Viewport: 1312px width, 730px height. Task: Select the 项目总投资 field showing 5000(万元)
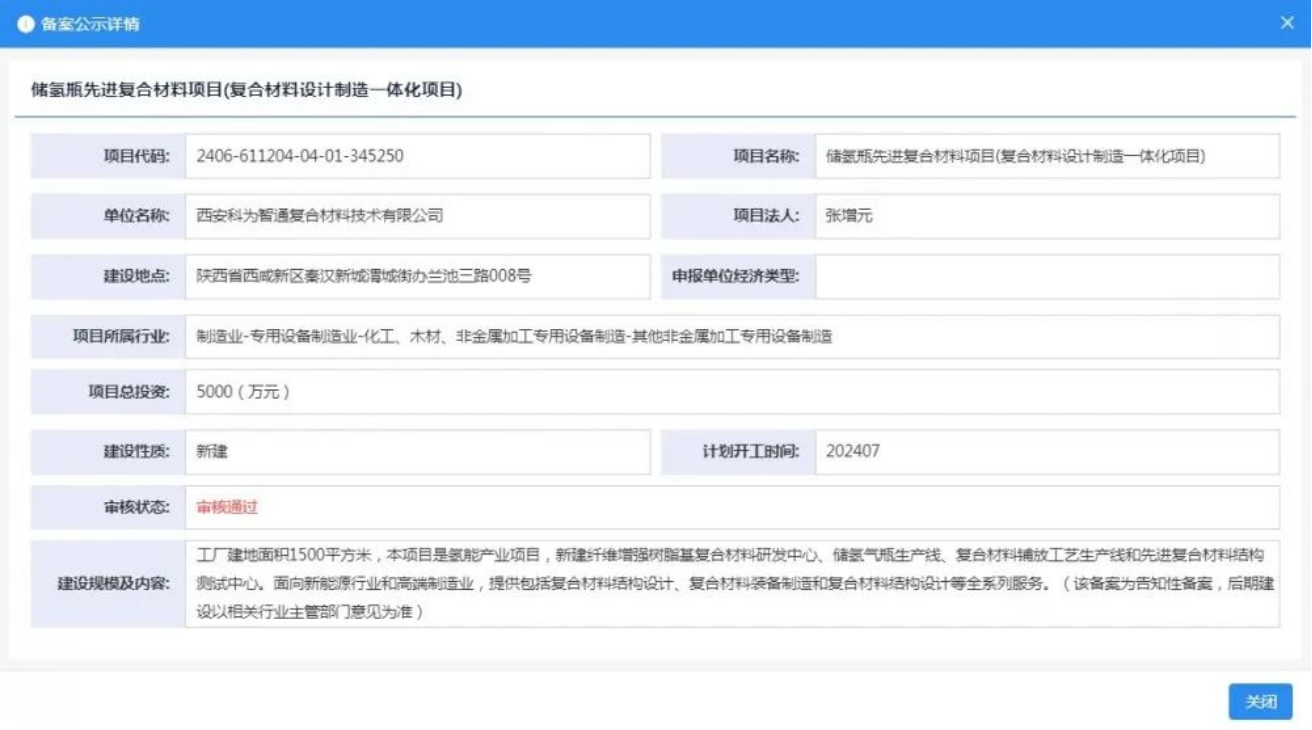[x=731, y=392]
